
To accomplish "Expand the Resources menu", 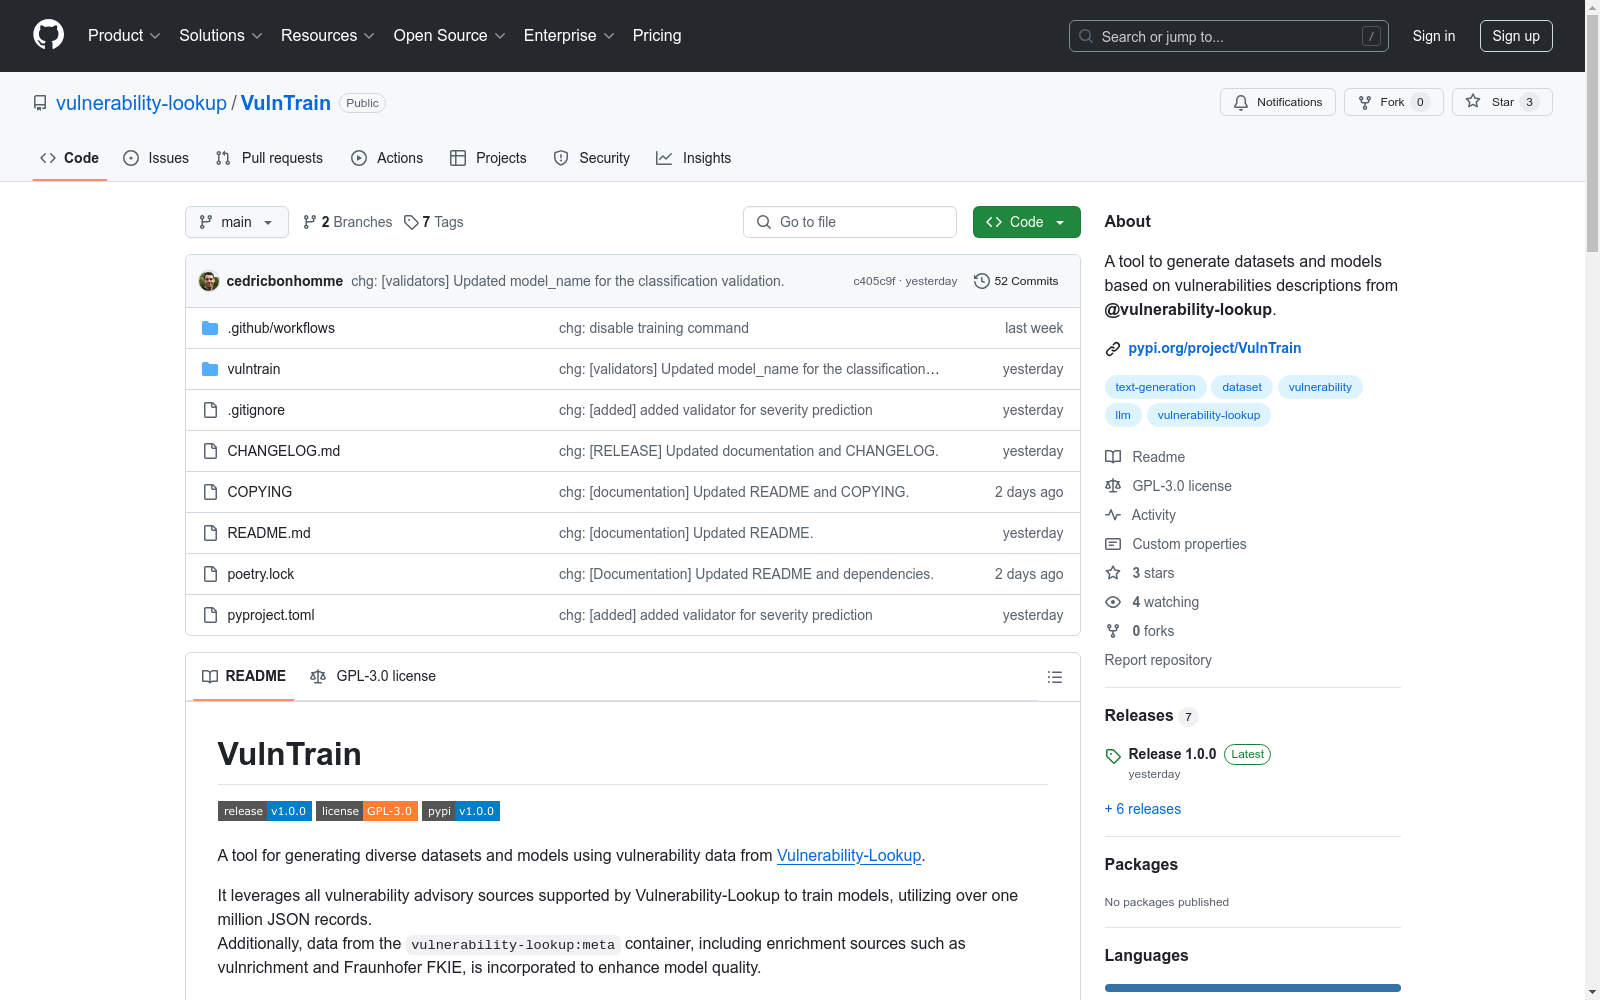I will click(328, 36).
